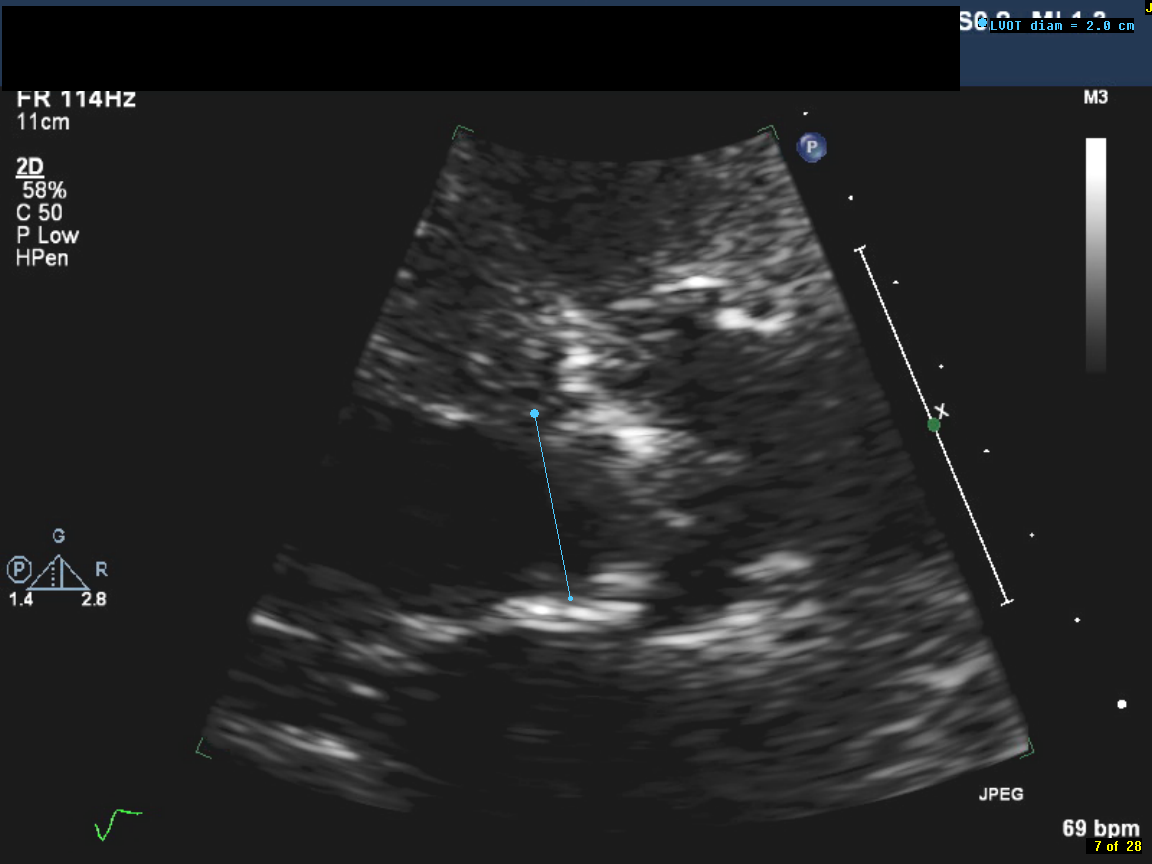
Task: Click the blue LVOT caliper measurement line
Action: [552, 505]
